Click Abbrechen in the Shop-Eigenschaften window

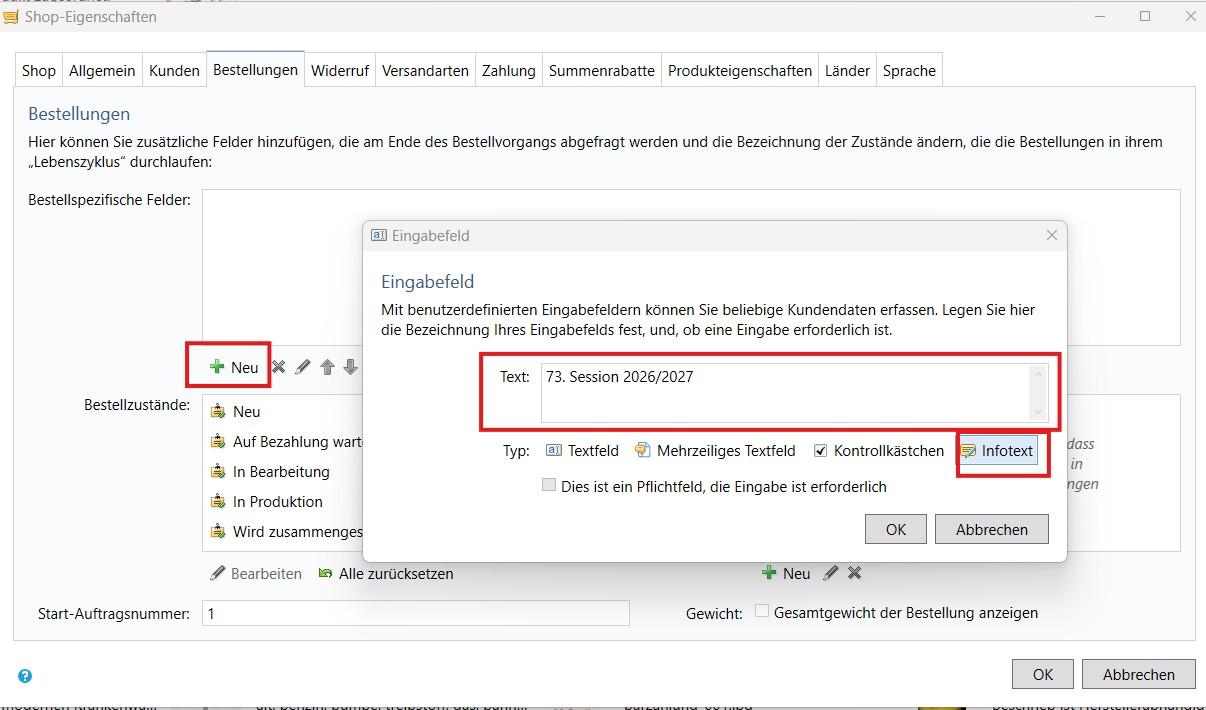(x=1139, y=674)
